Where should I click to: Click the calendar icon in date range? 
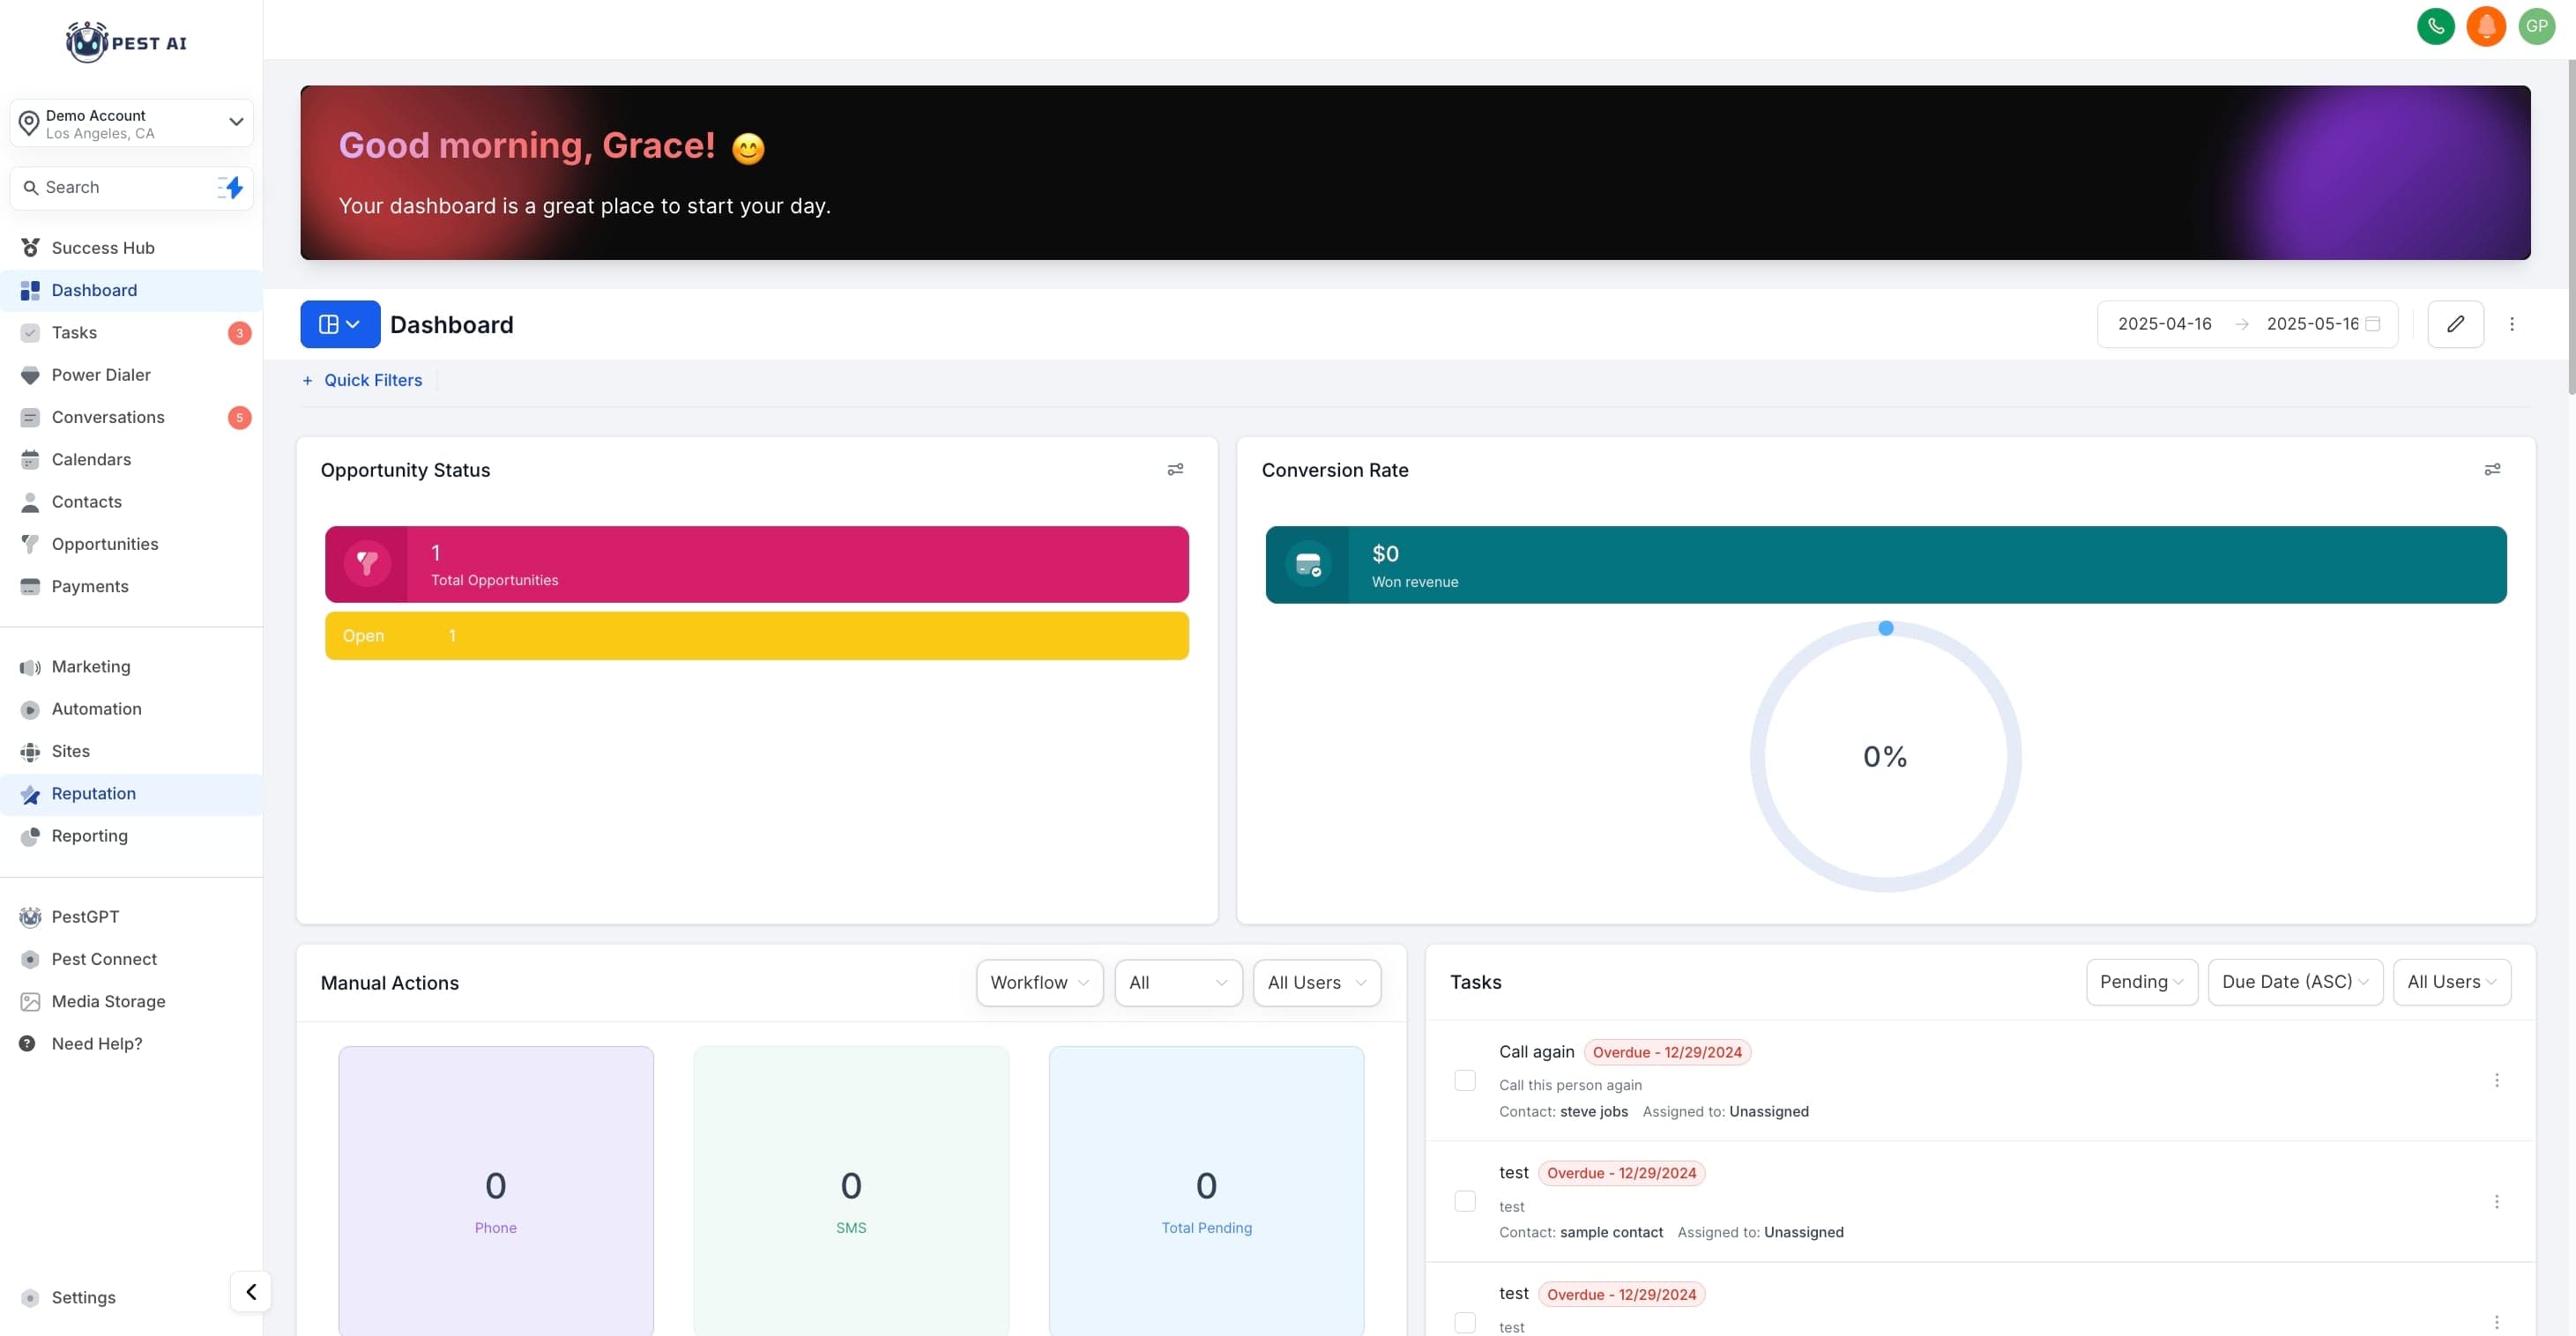(x=2372, y=324)
